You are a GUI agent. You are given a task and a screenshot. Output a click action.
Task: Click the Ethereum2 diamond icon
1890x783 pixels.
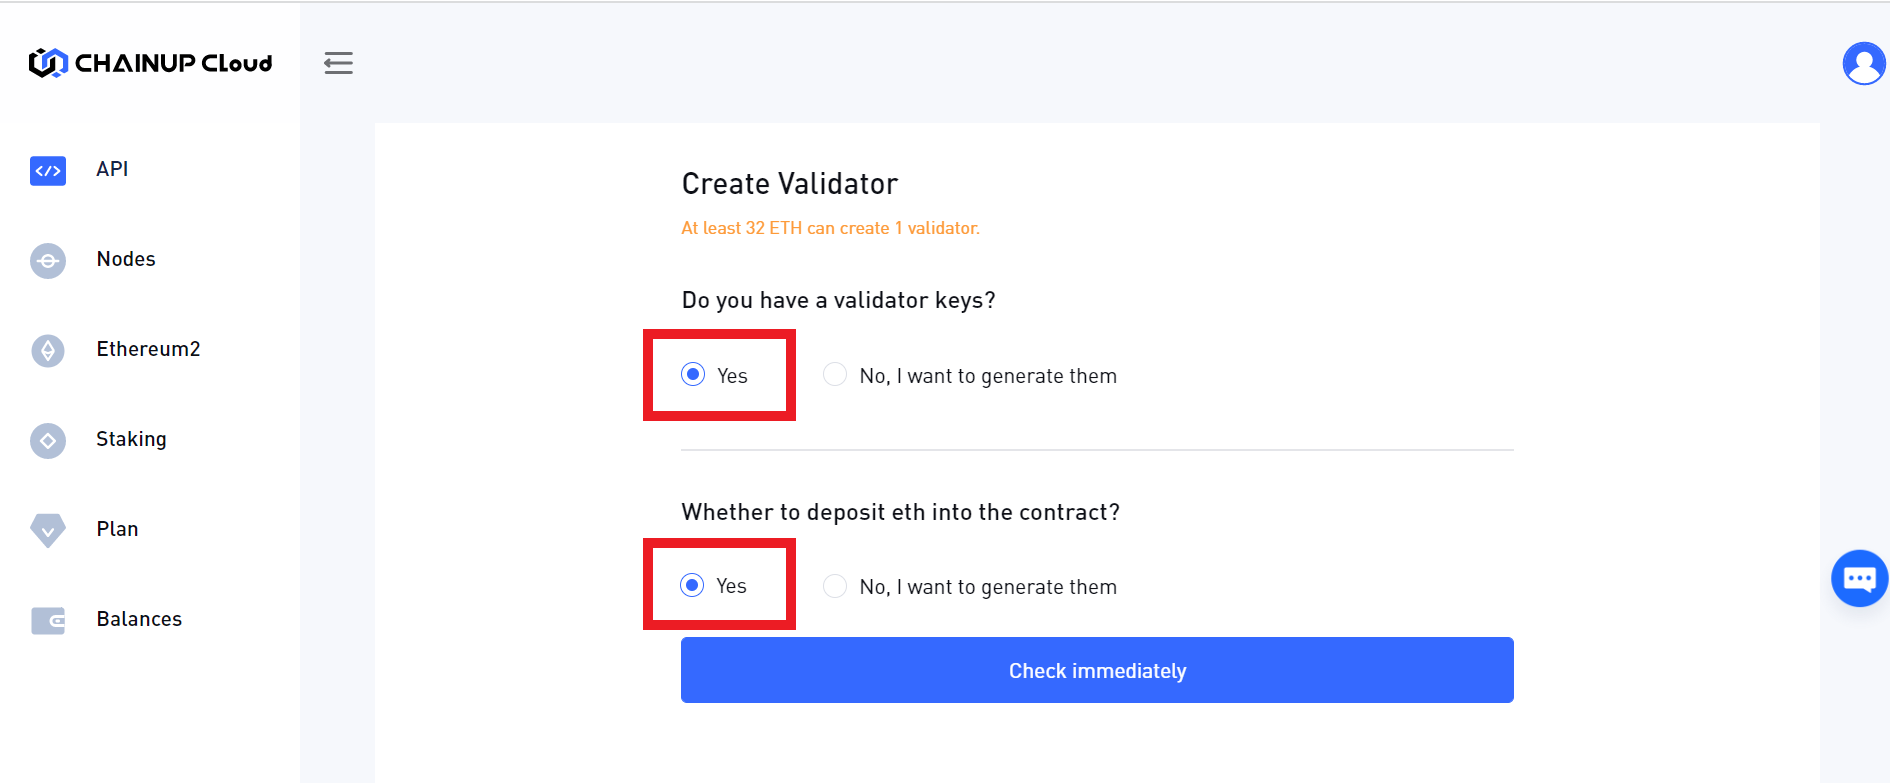(x=48, y=351)
